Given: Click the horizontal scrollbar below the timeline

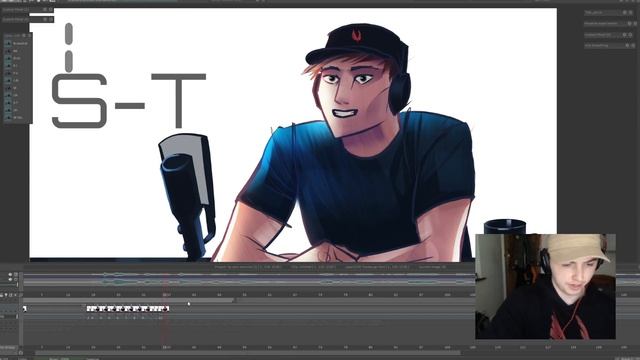Looking at the screenshot, I should point(248,353).
